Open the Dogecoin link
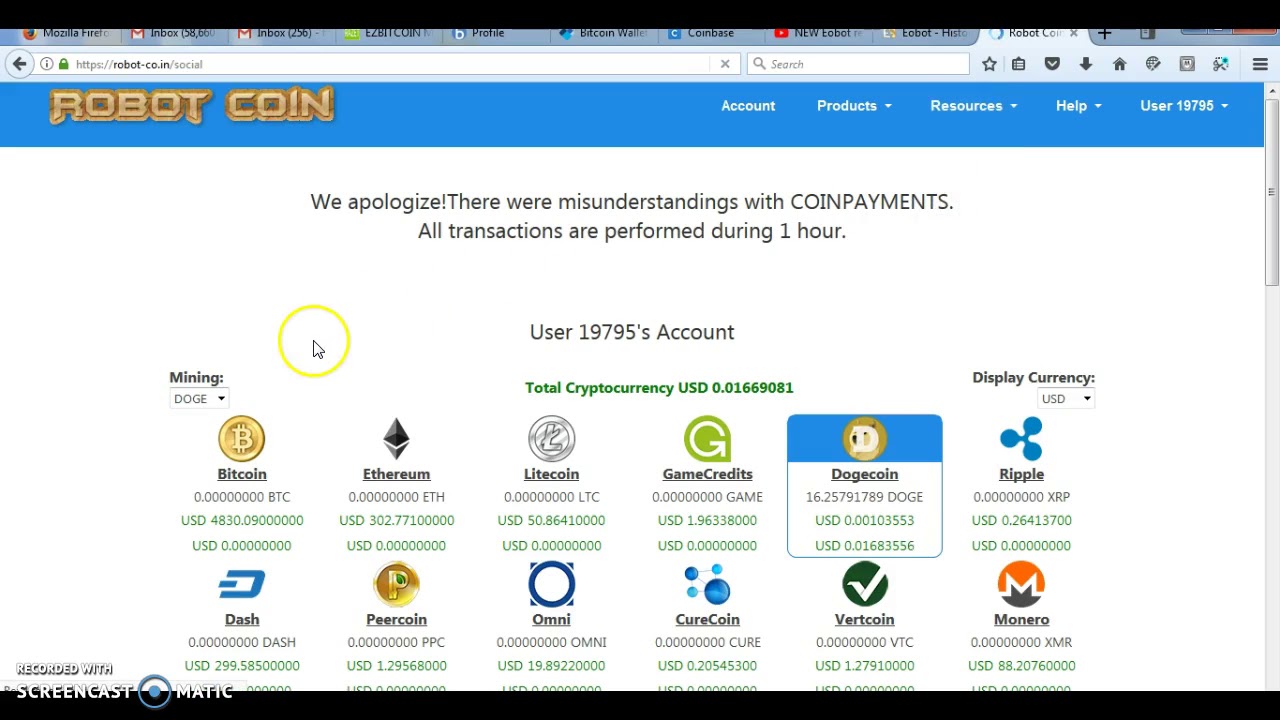The height and width of the screenshot is (720, 1280). point(864,474)
